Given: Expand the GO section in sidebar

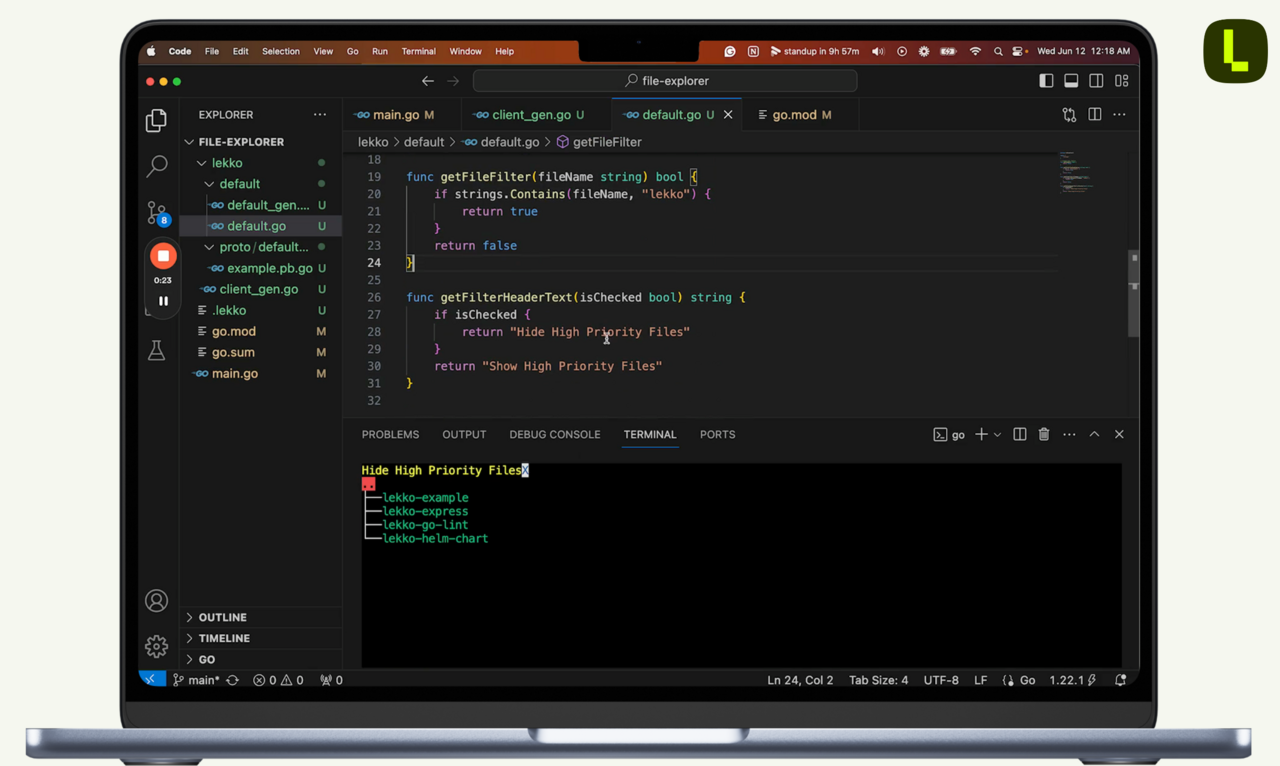Looking at the screenshot, I should click(x=206, y=659).
